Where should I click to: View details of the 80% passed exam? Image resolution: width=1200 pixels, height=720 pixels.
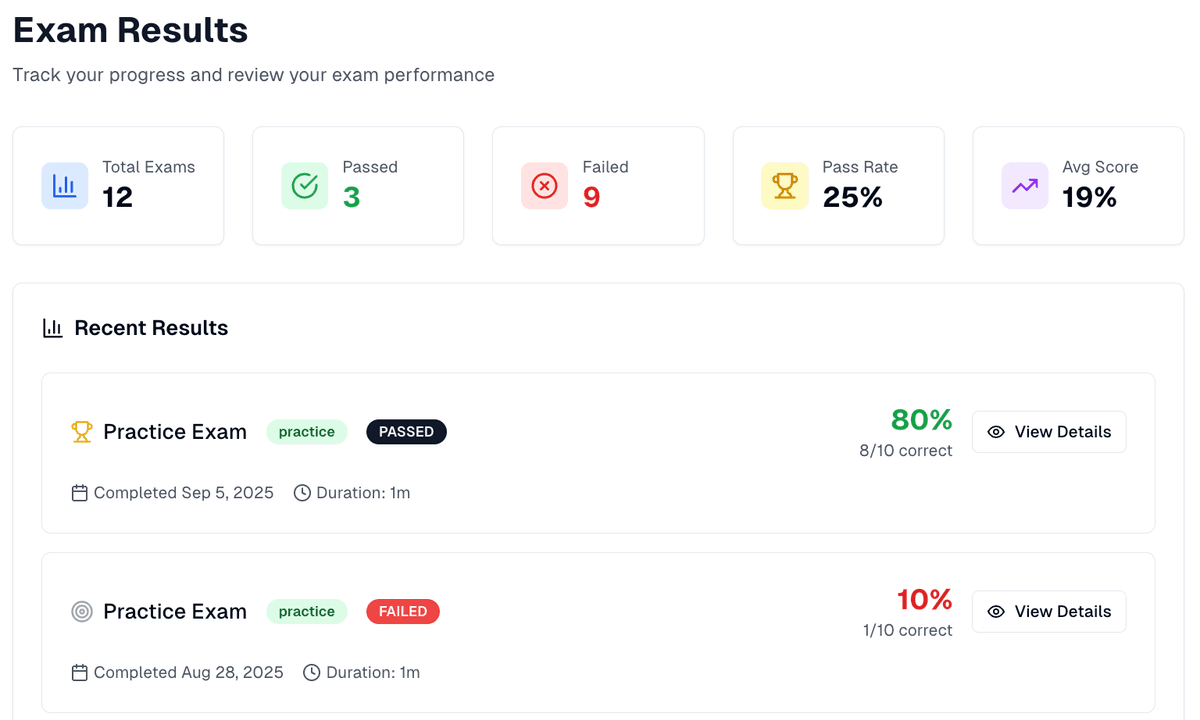coord(1049,432)
